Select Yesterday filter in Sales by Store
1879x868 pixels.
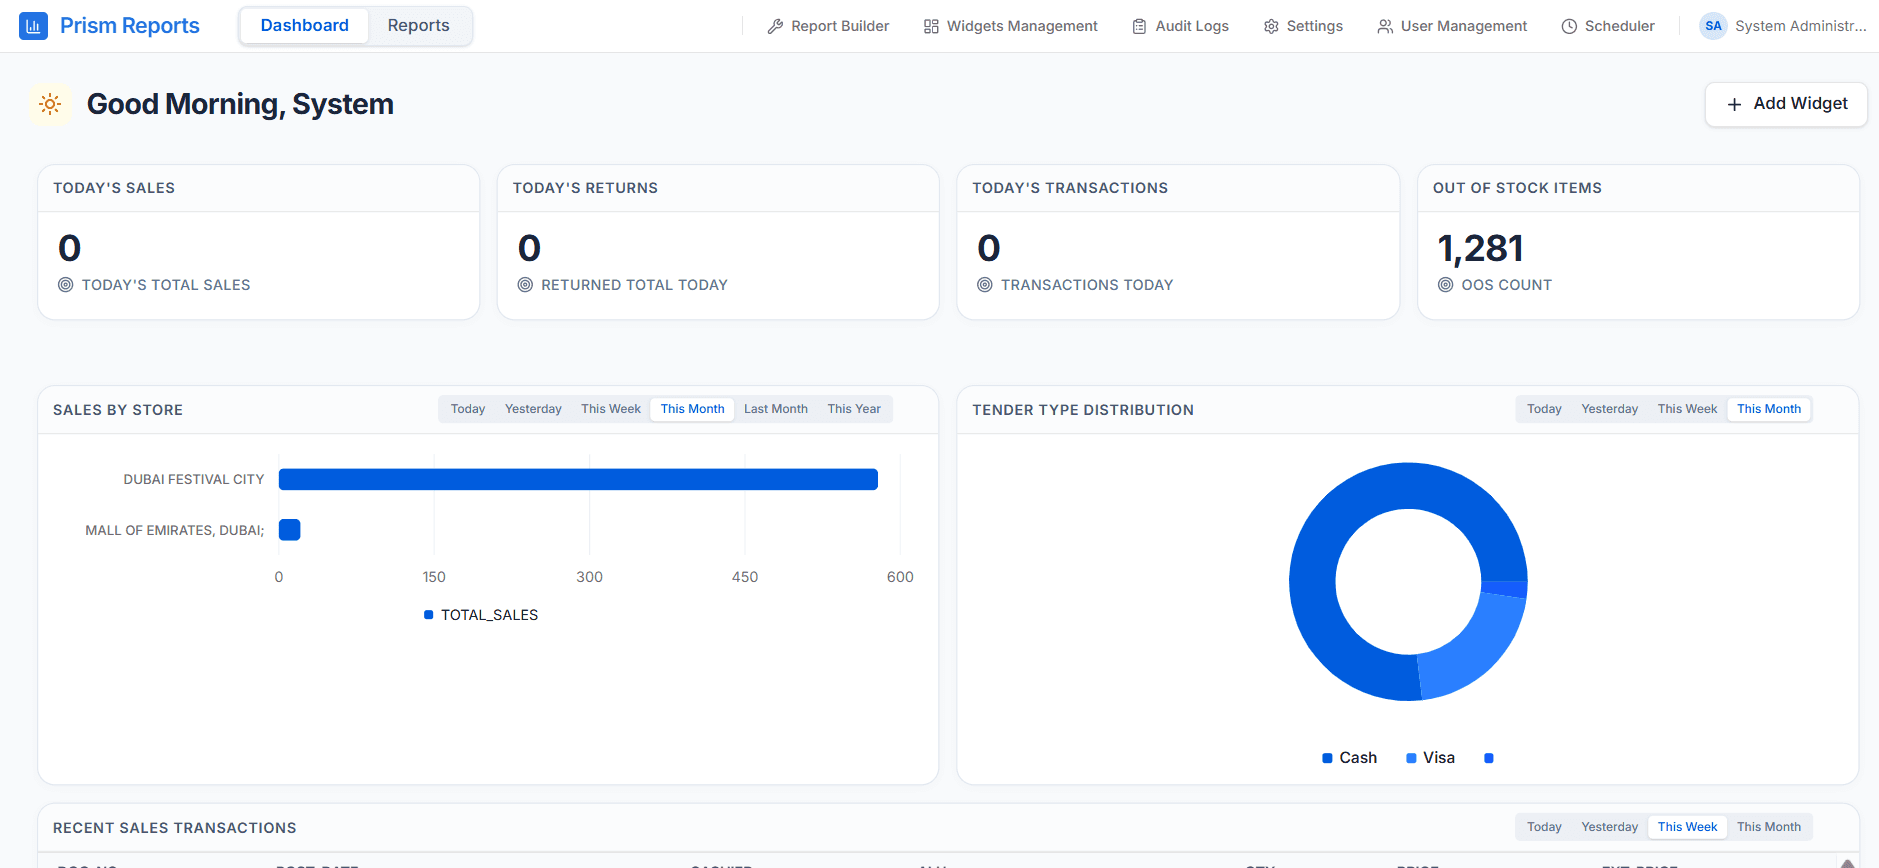(x=533, y=409)
